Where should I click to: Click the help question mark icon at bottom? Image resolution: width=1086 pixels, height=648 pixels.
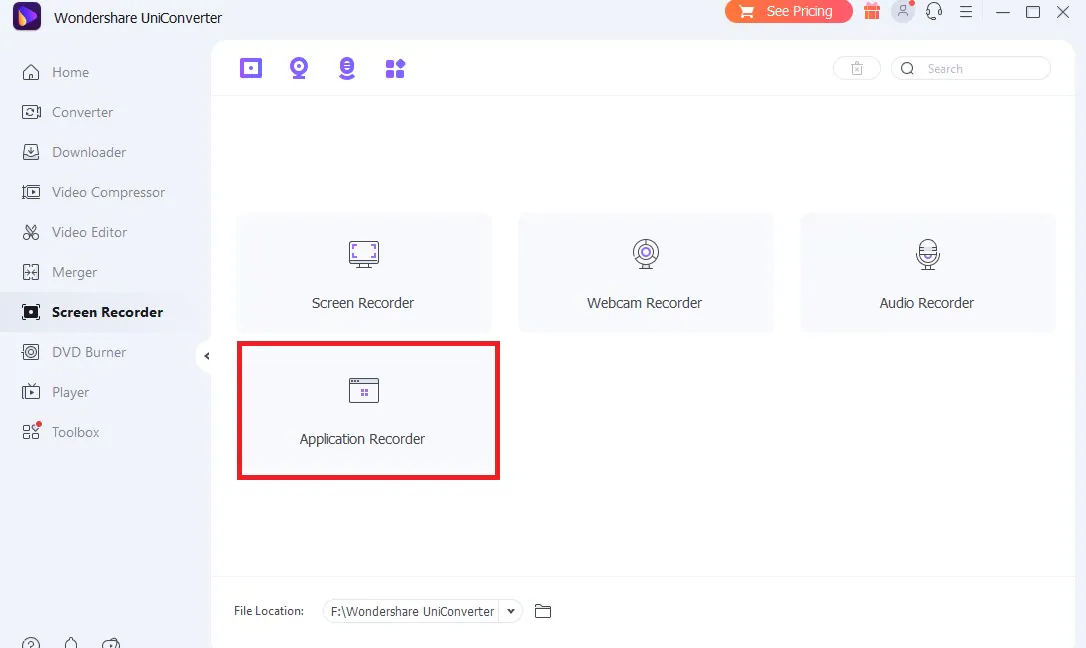click(31, 644)
